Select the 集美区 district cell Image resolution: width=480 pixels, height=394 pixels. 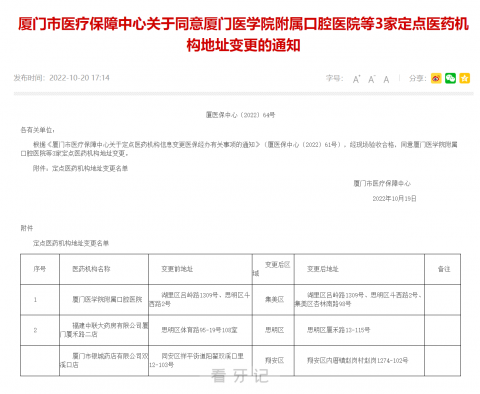[x=274, y=300]
